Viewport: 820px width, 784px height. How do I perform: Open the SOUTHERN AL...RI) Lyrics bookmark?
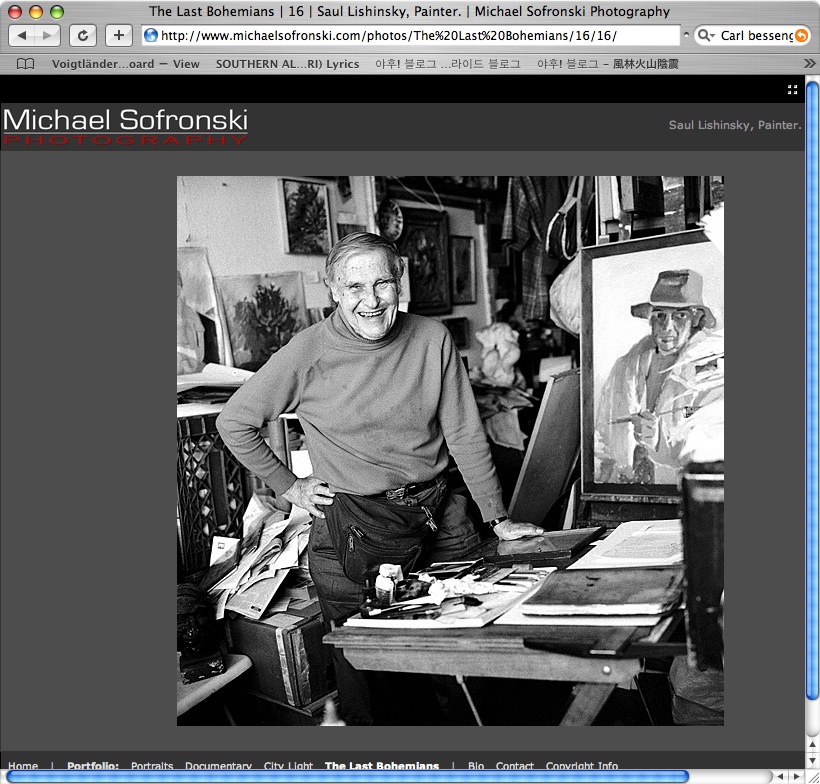point(287,63)
